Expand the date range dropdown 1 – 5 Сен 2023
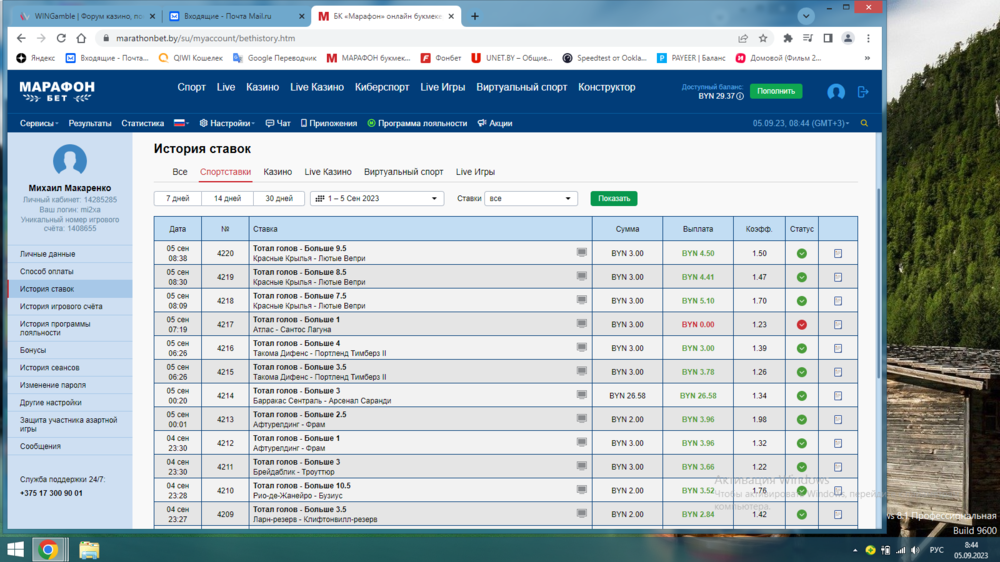1000x562 pixels. [377, 199]
